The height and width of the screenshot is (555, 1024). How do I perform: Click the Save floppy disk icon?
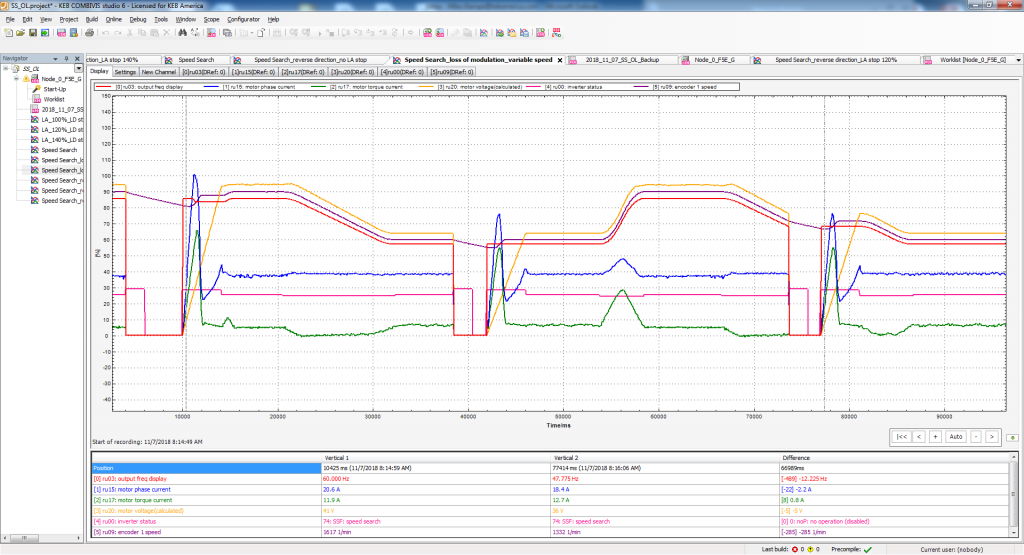[x=33, y=33]
